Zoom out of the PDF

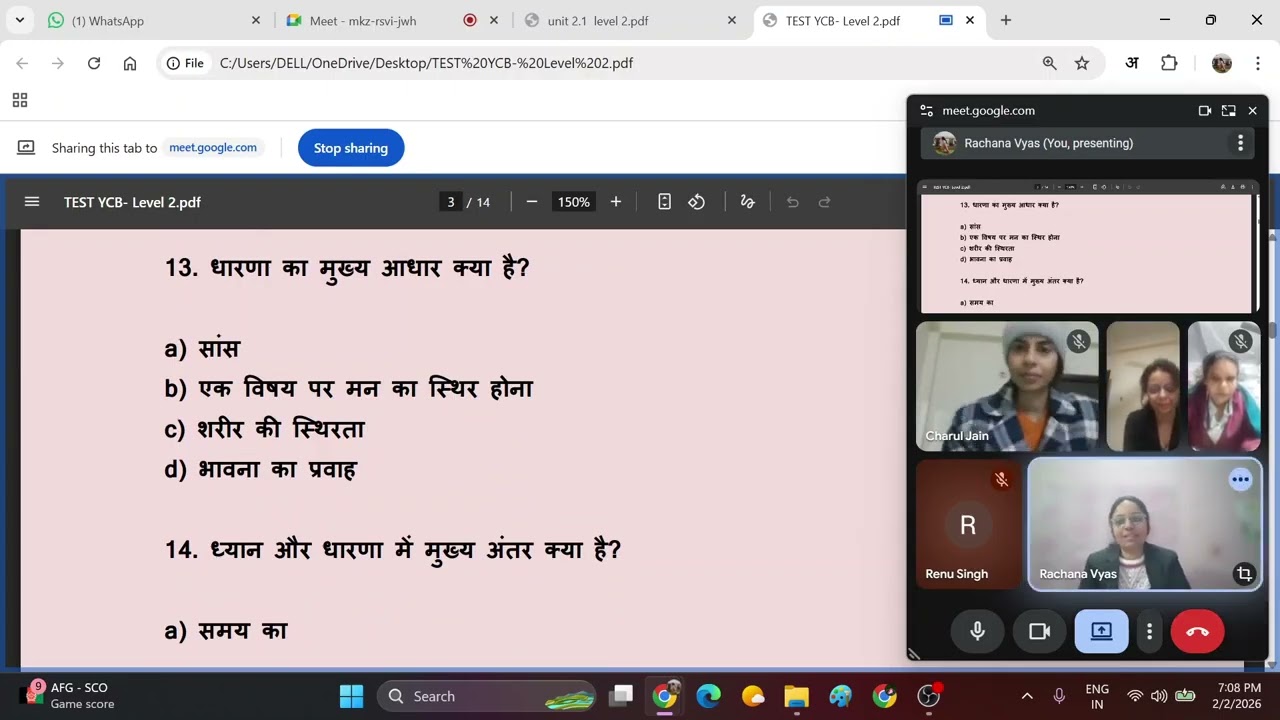pos(532,202)
